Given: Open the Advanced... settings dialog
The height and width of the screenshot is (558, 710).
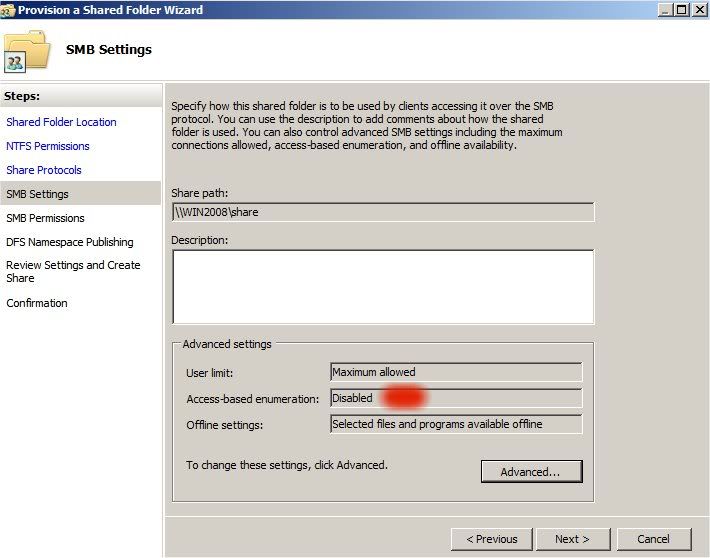Looking at the screenshot, I should pos(532,471).
